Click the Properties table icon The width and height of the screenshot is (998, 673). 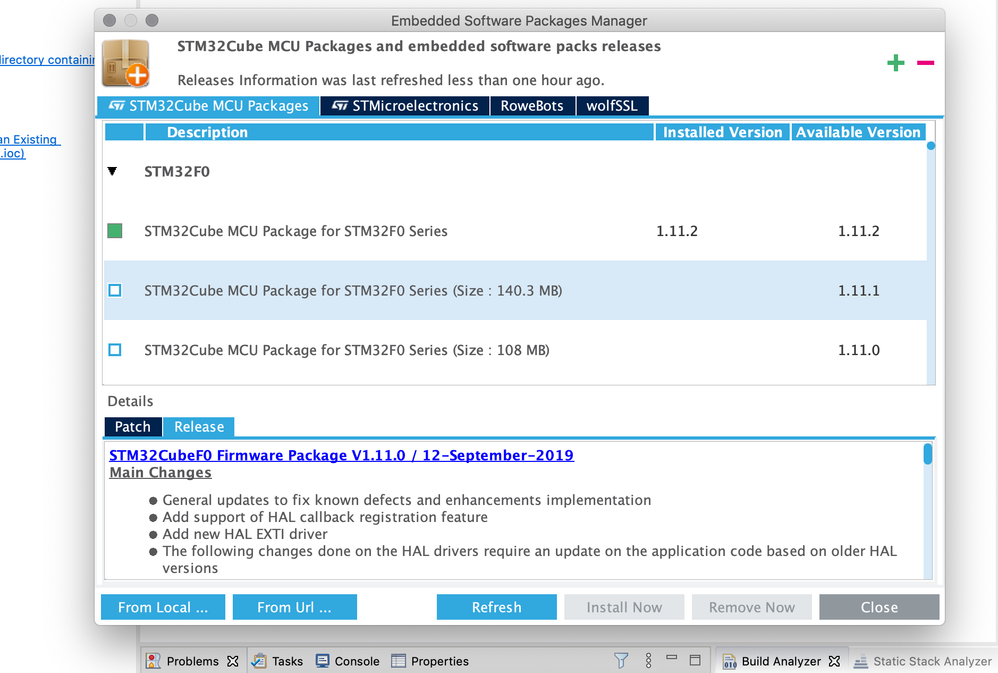pos(398,661)
